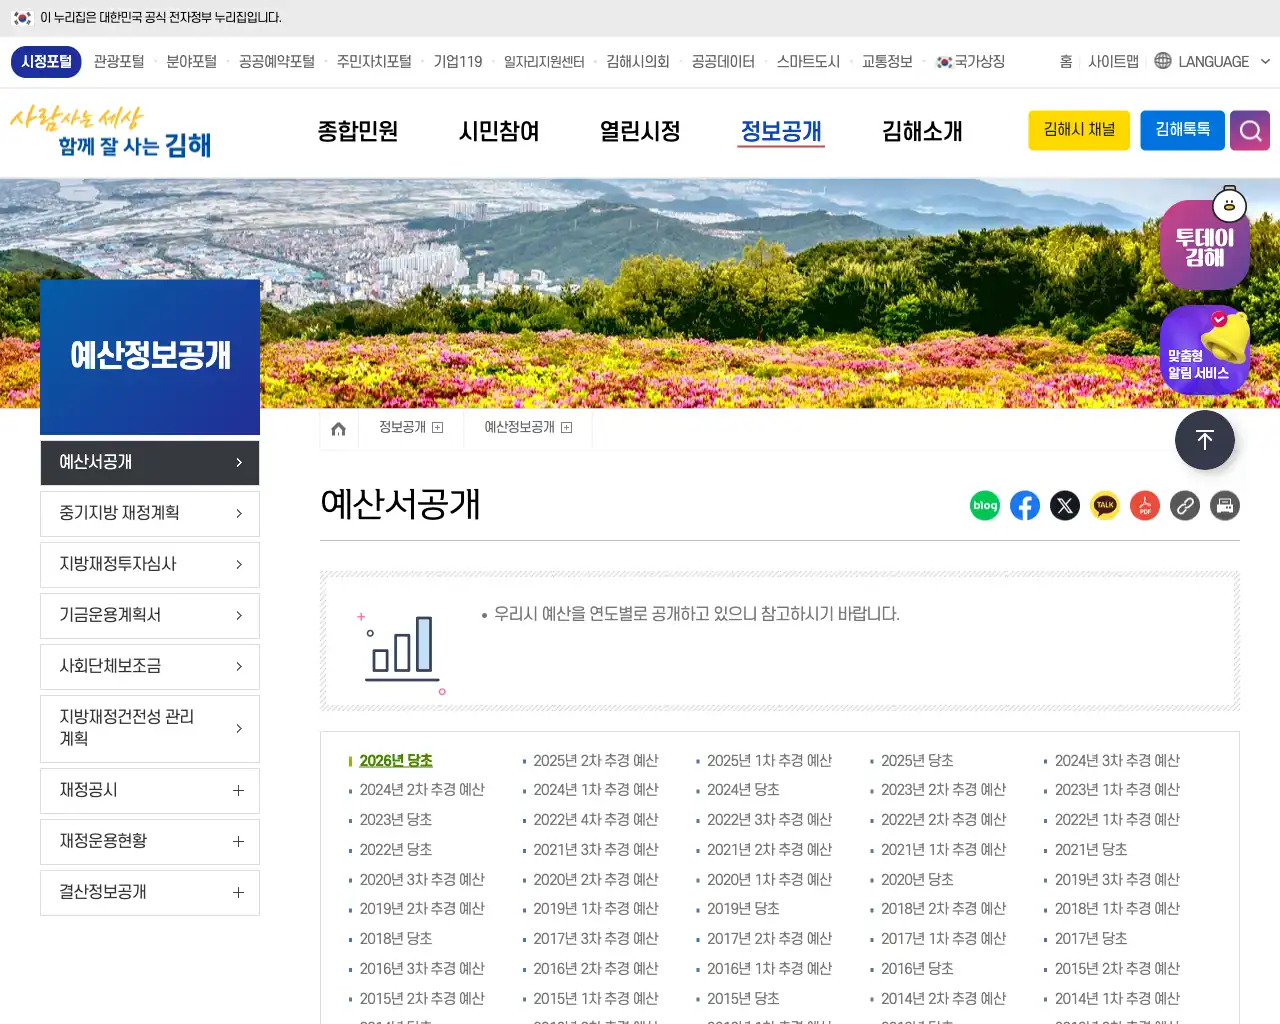
Task: Open 예산서공개 sidebar item
Action: coord(150,463)
